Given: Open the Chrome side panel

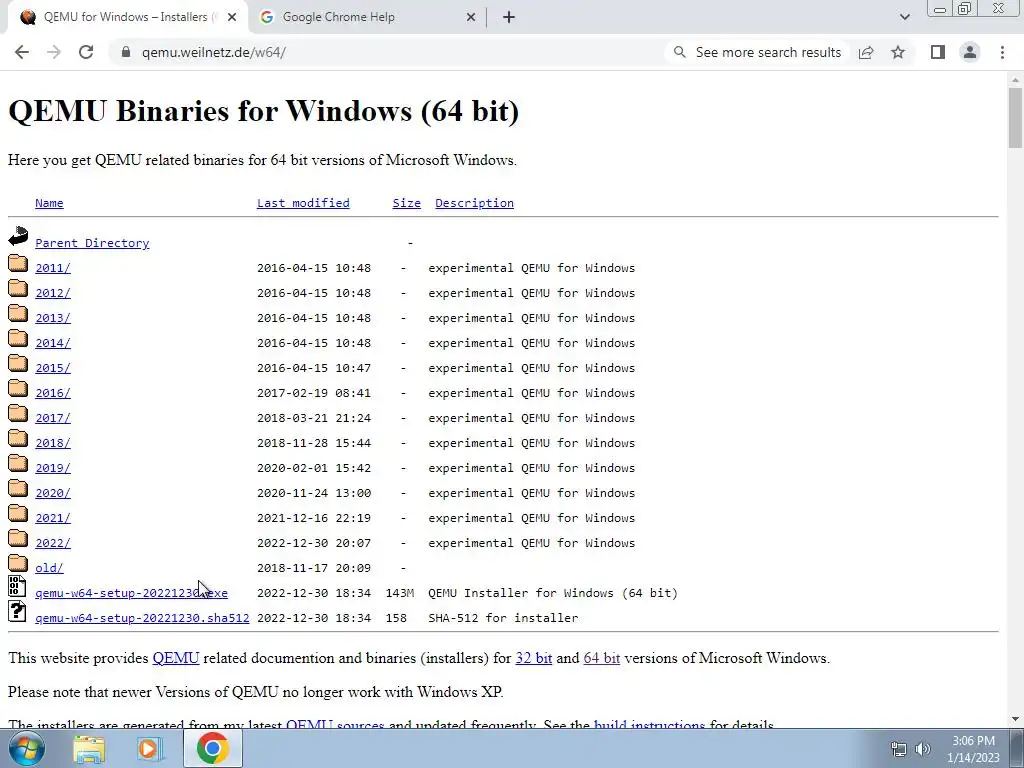Looking at the screenshot, I should [938, 52].
